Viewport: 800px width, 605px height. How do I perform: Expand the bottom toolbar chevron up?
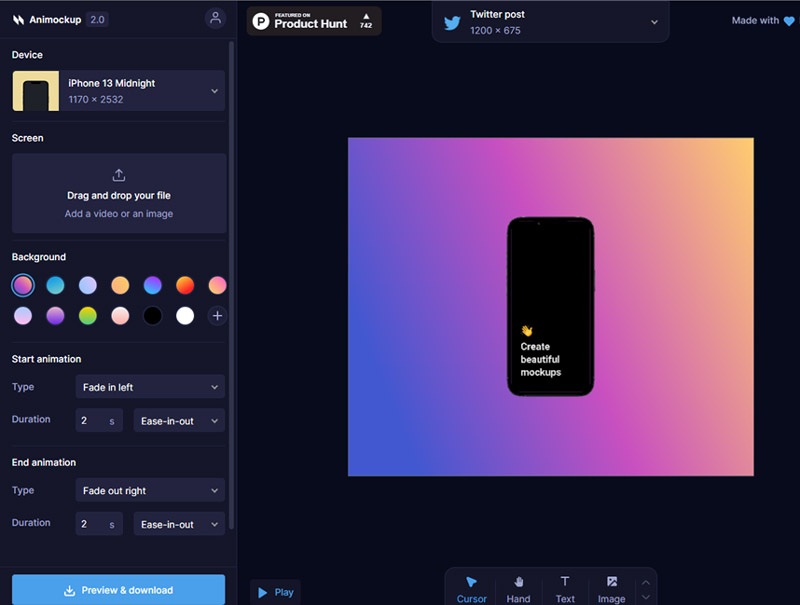(646, 581)
